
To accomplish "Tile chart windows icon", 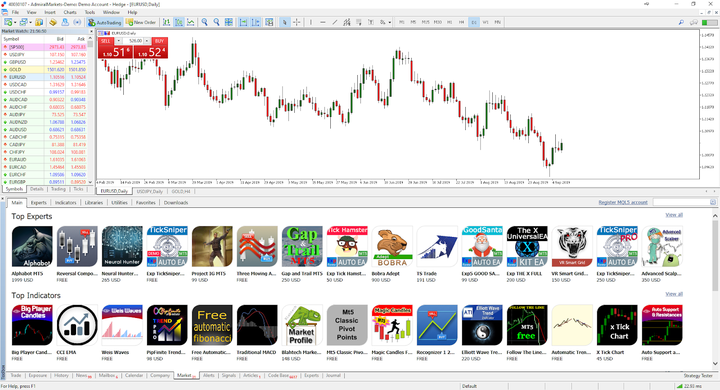I will click(x=228, y=22).
